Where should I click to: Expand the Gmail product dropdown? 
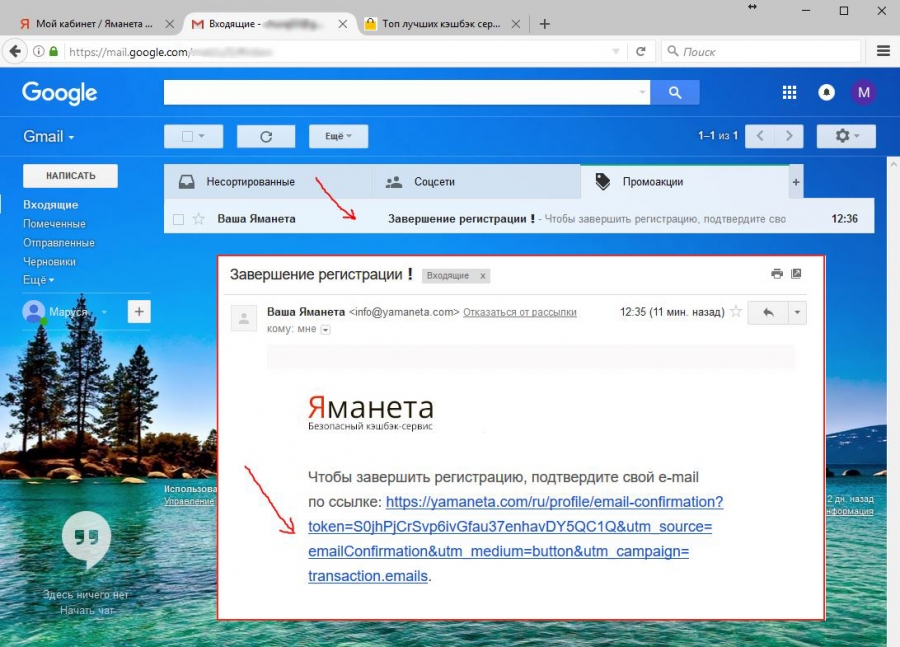(49, 137)
